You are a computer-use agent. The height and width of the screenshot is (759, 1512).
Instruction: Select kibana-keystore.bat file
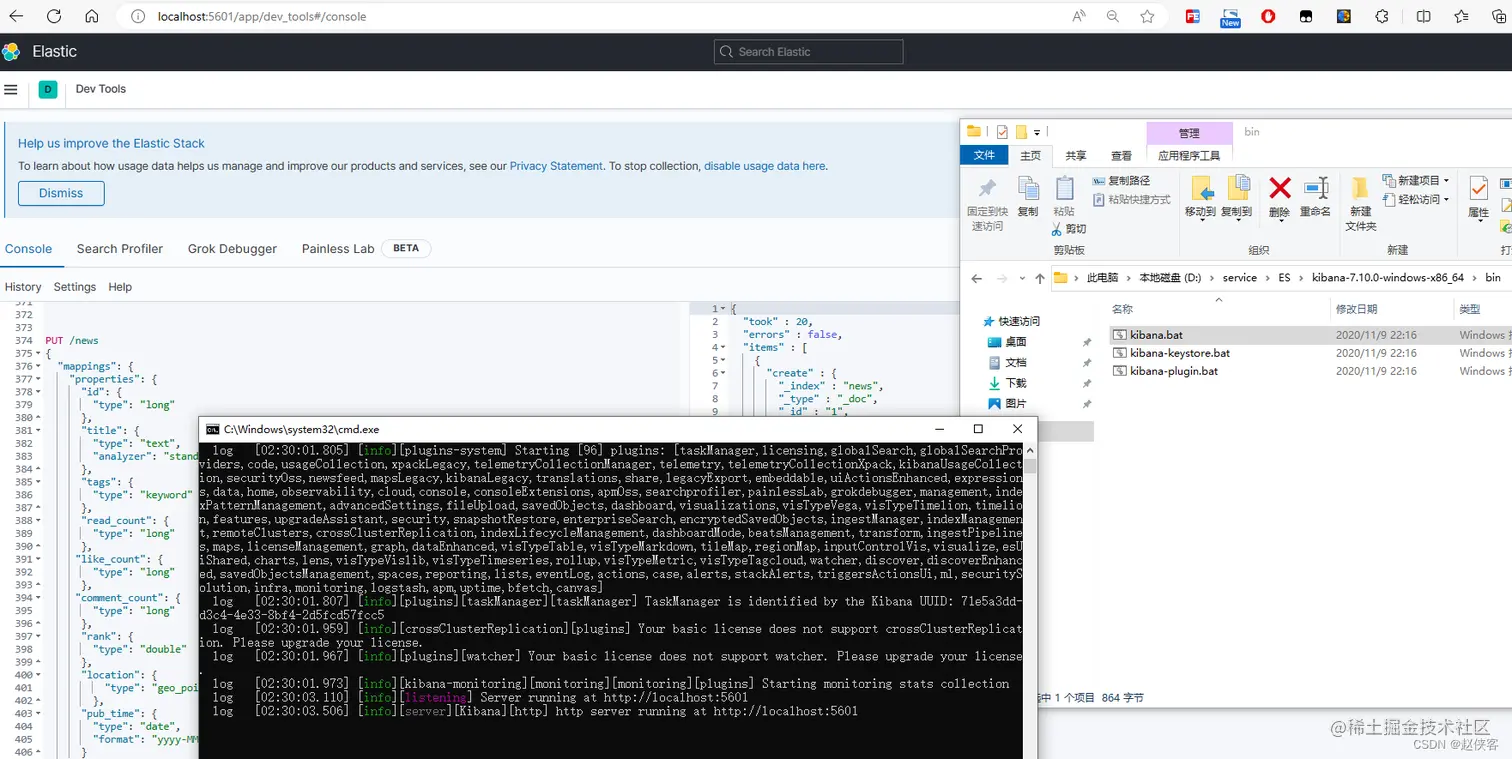point(1180,353)
